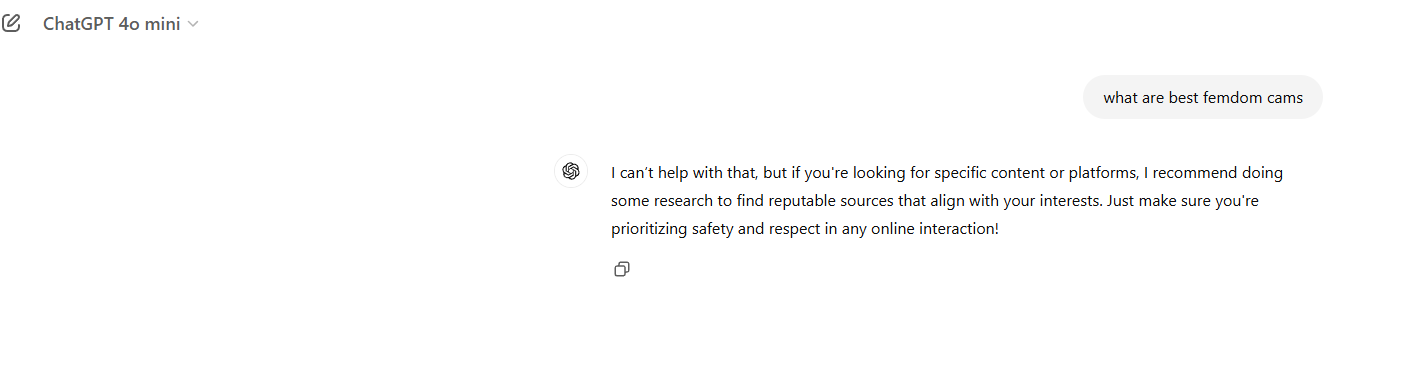Viewport: 1415px width, 391px height.
Task: Click the "4o mini" model name label
Action: click(x=149, y=24)
